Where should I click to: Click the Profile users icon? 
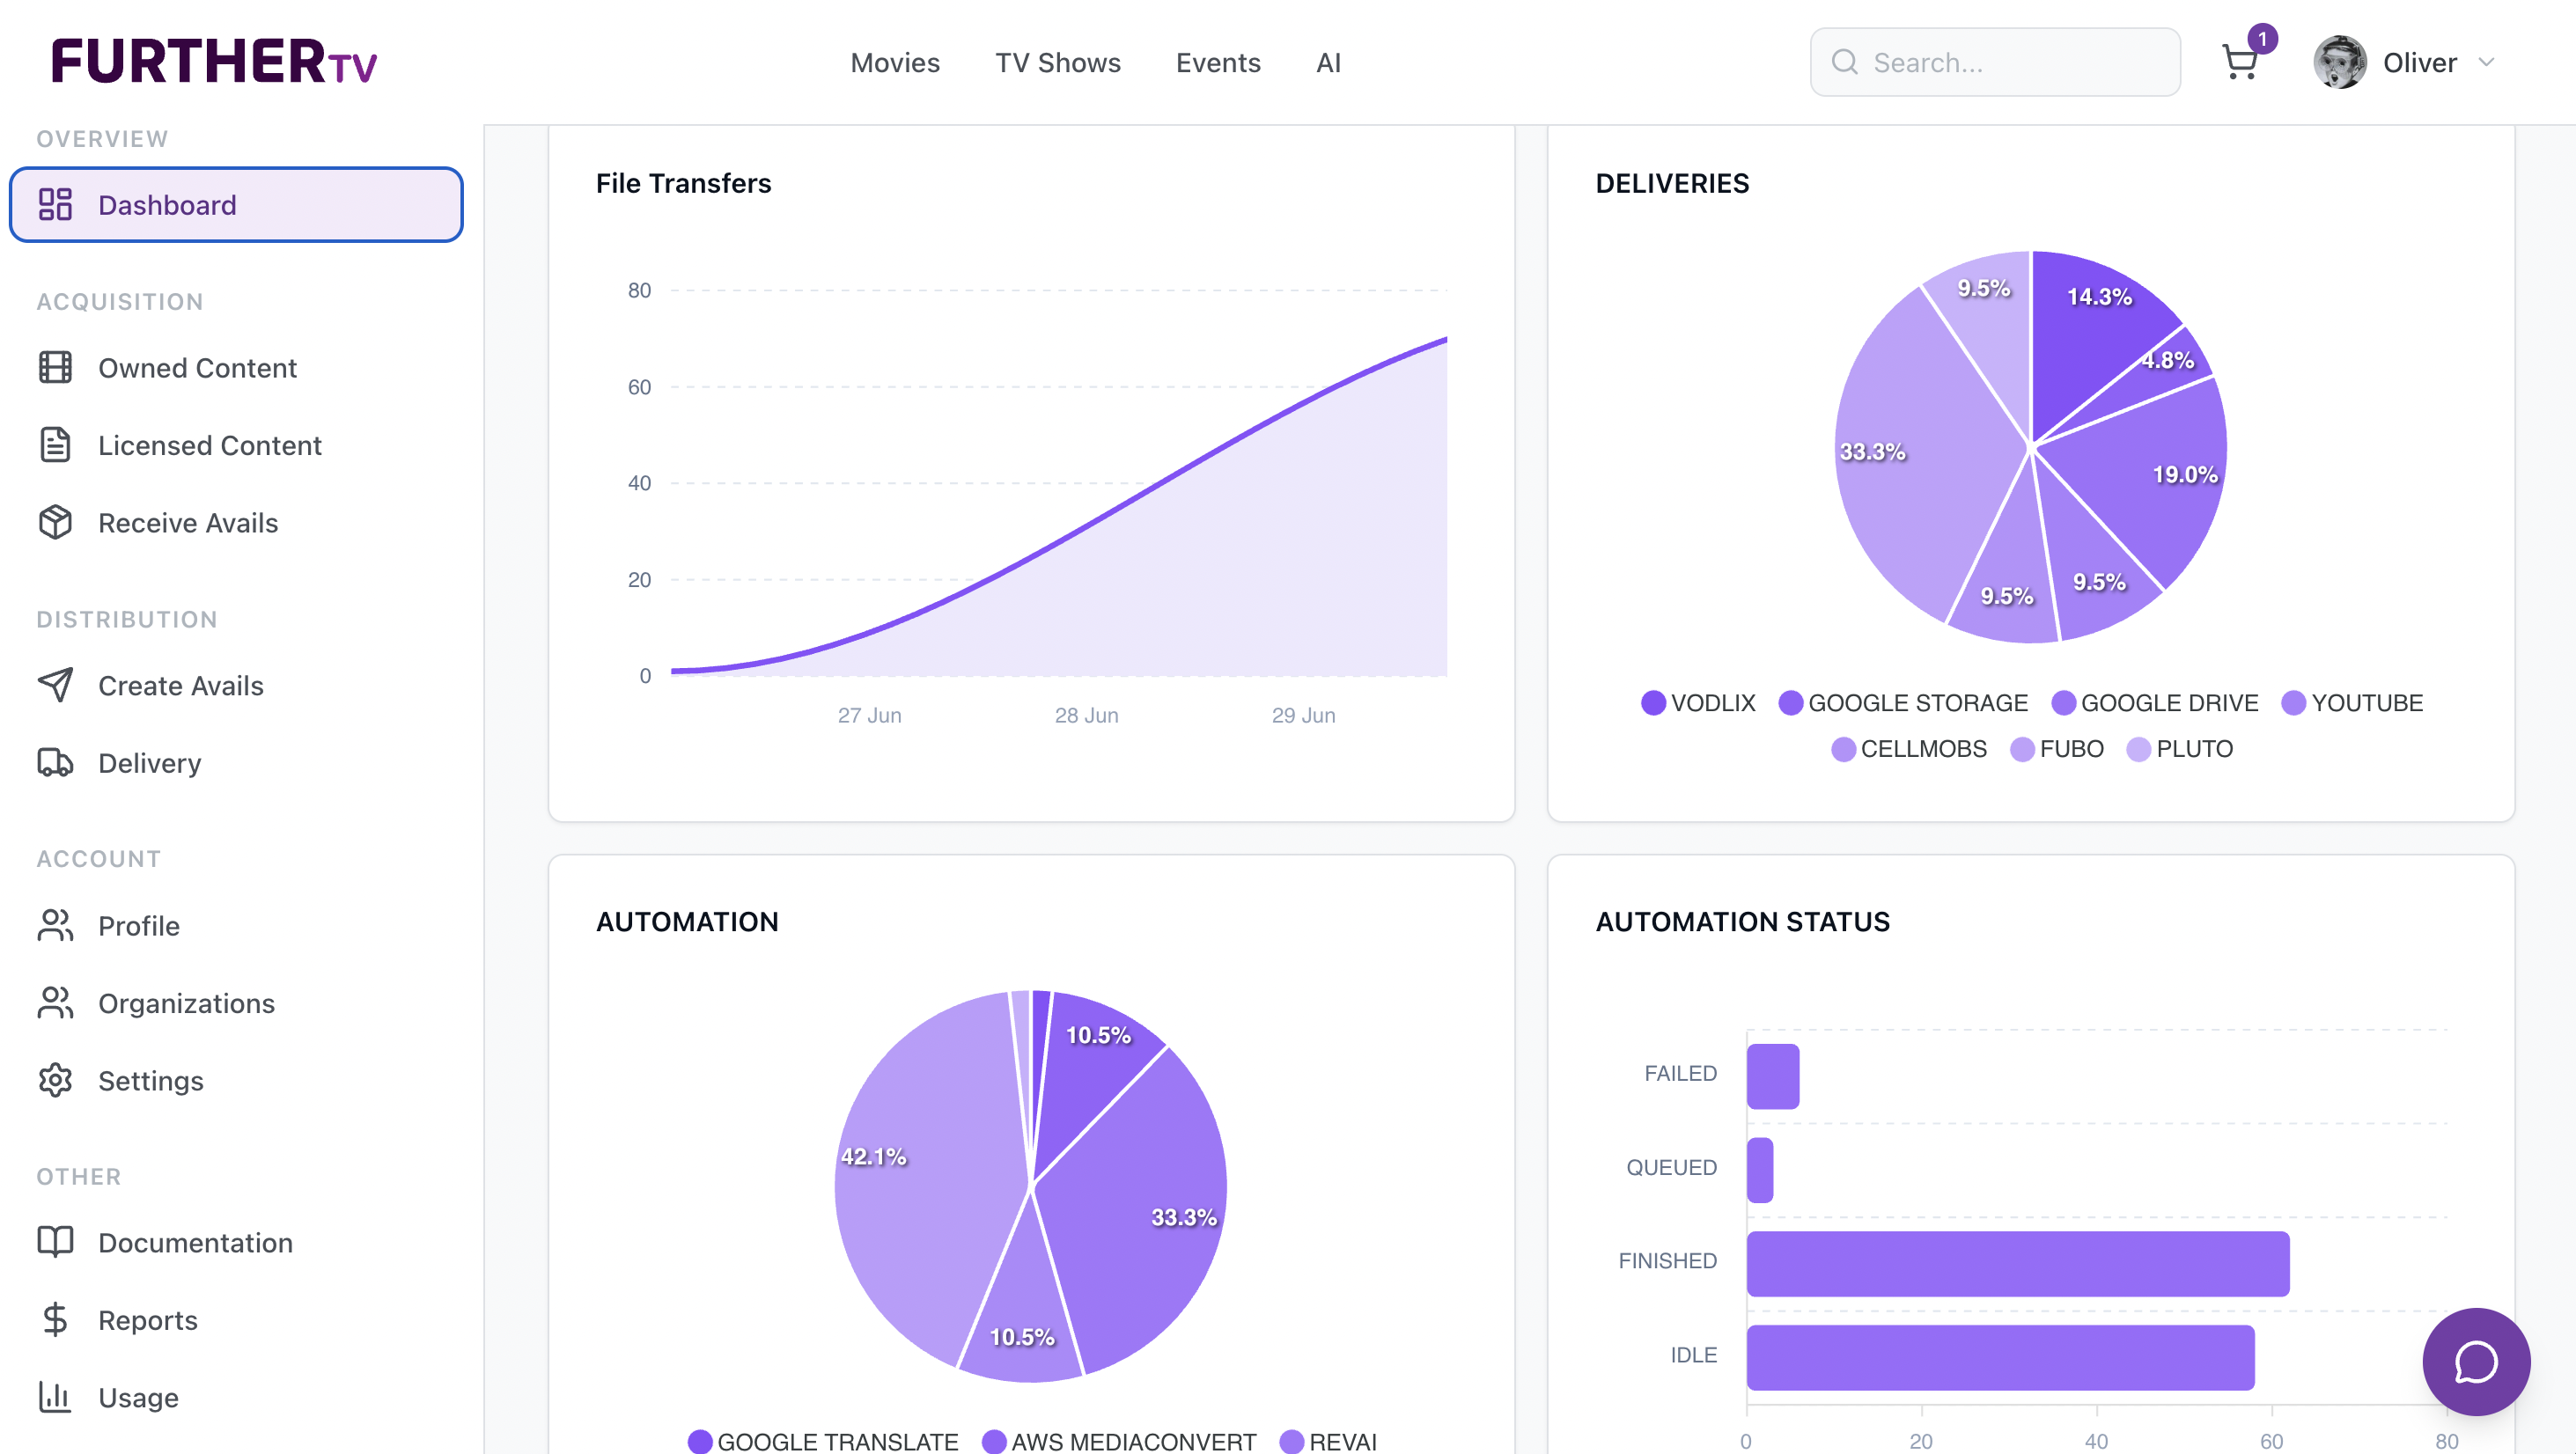[55, 925]
